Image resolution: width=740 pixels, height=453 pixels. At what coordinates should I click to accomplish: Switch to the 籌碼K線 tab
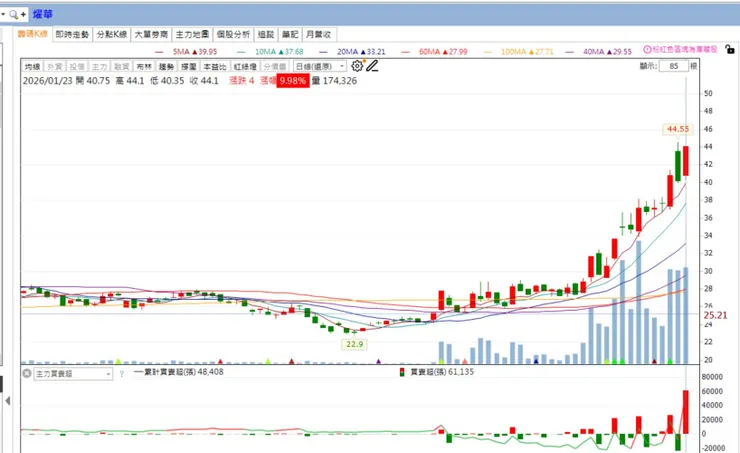point(33,34)
